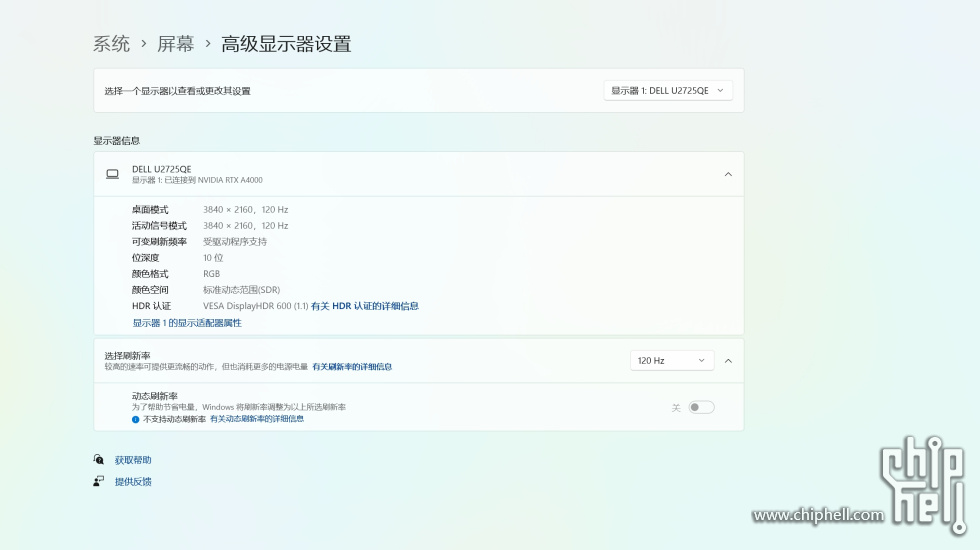The image size is (980, 550).
Task: Select the 可变刷新频率 value 受驱动程序支持
Action: pos(235,242)
